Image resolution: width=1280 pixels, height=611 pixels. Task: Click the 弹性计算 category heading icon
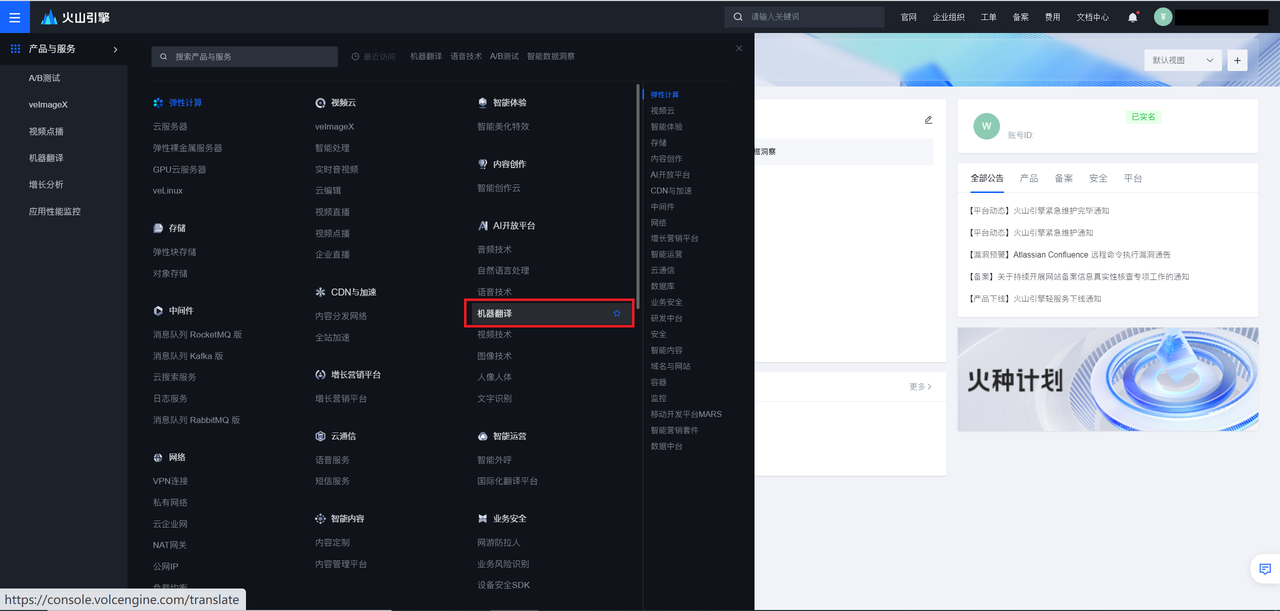(158, 103)
